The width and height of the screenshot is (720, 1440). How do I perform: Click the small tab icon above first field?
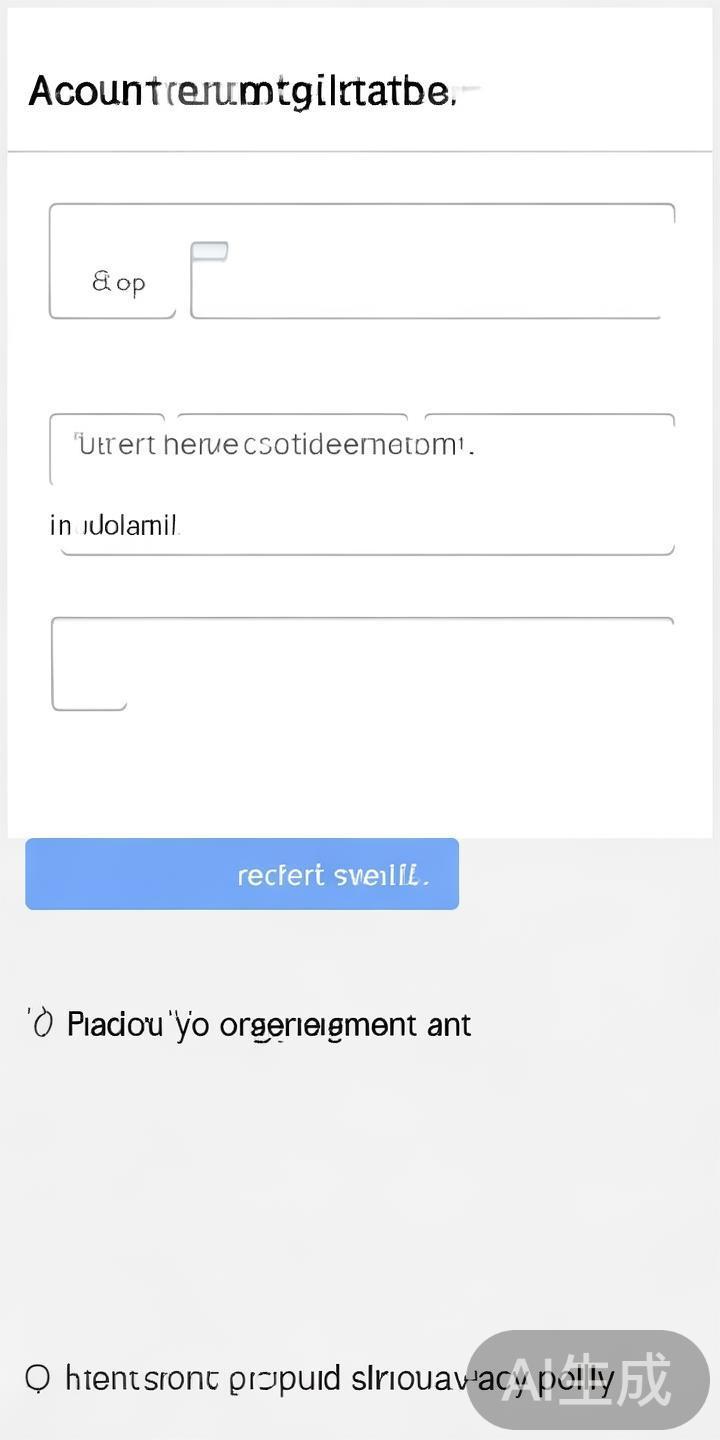[209, 251]
